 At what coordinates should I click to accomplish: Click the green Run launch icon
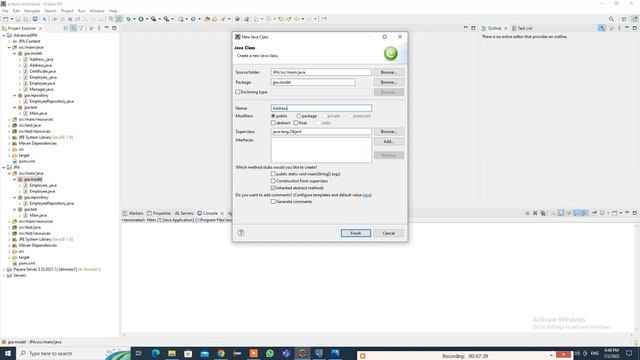pos(141,19)
